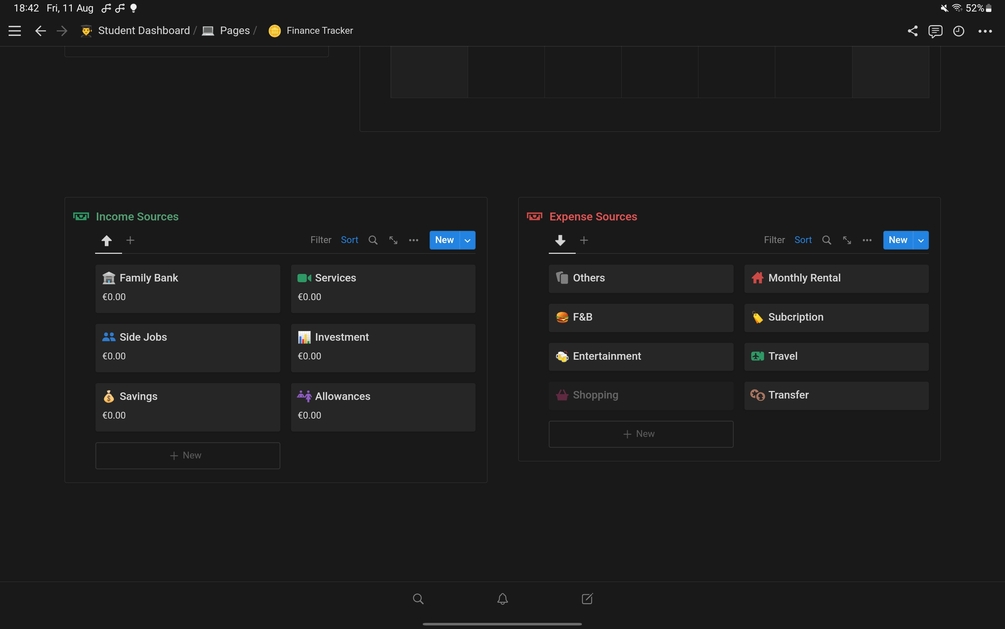Image resolution: width=1005 pixels, height=629 pixels.
Task: Open the Subcription card
Action: click(x=836, y=317)
